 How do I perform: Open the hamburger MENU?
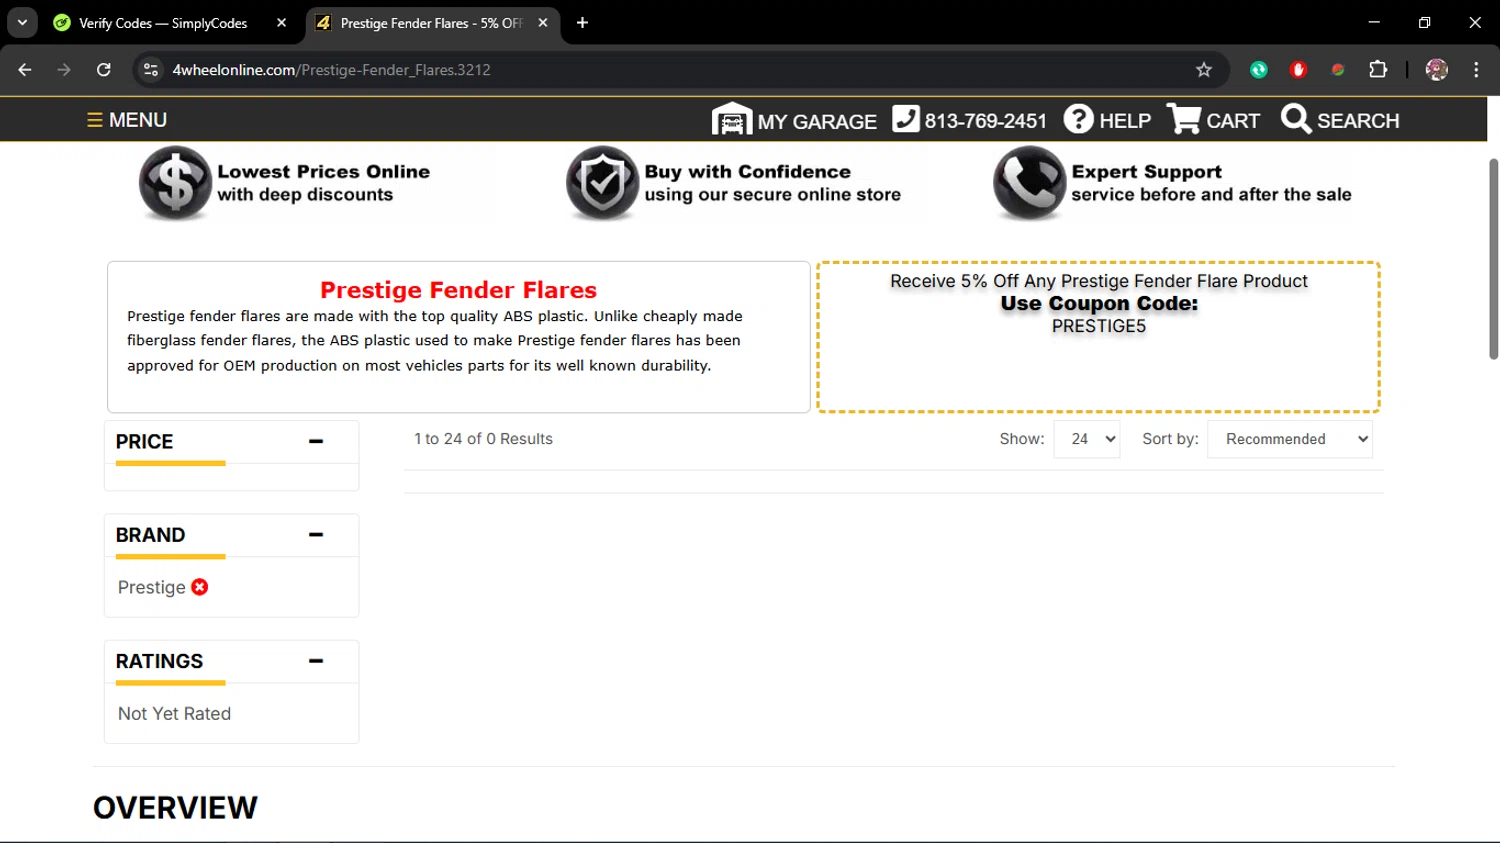pos(126,120)
